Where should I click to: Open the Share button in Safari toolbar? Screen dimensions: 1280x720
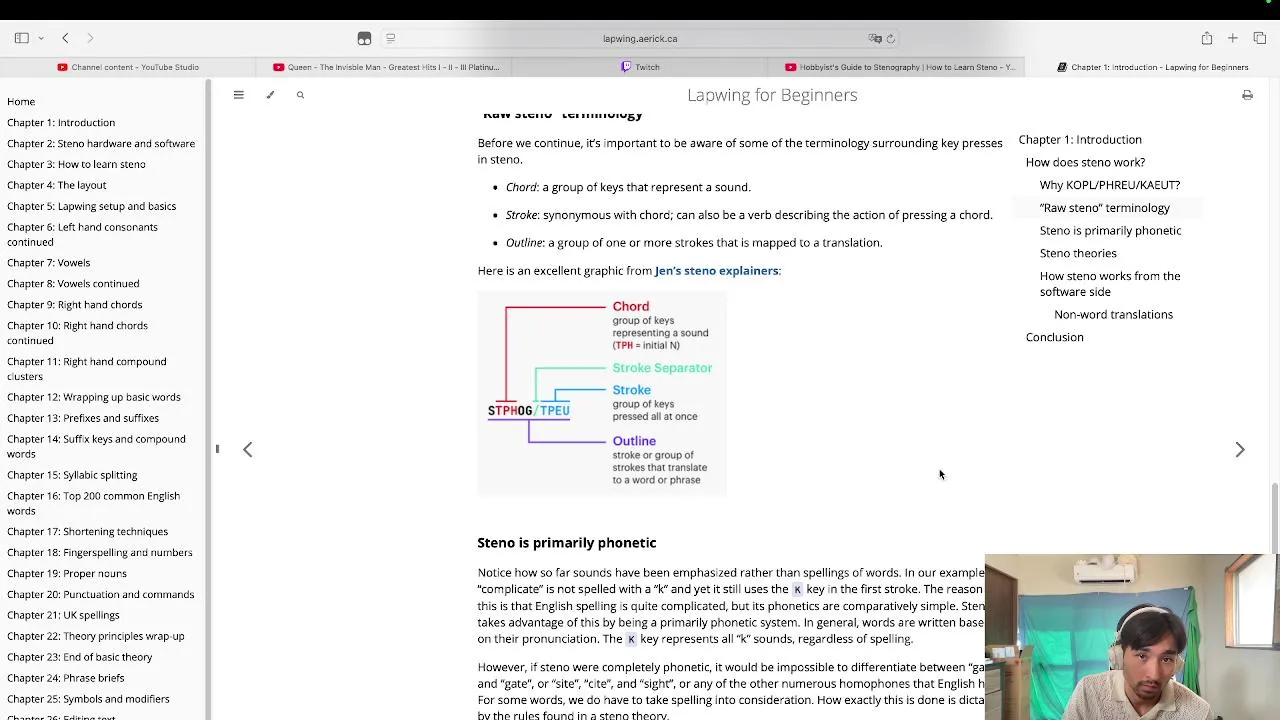pos(1207,38)
